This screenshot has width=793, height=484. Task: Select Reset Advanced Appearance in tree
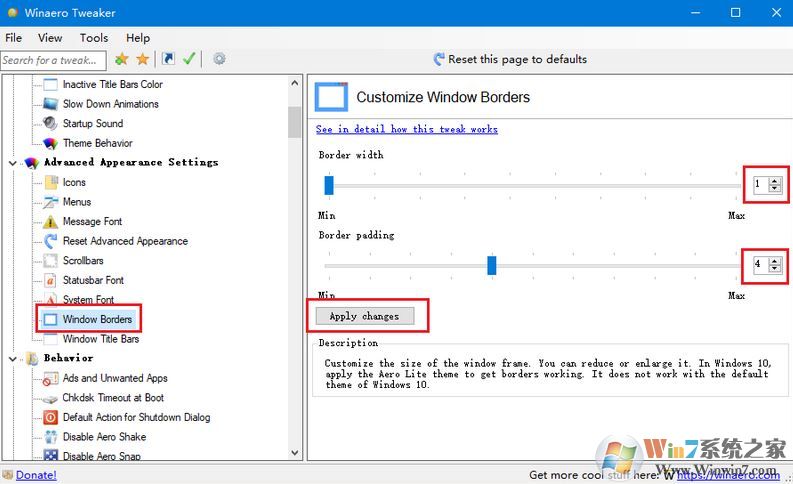pos(124,241)
